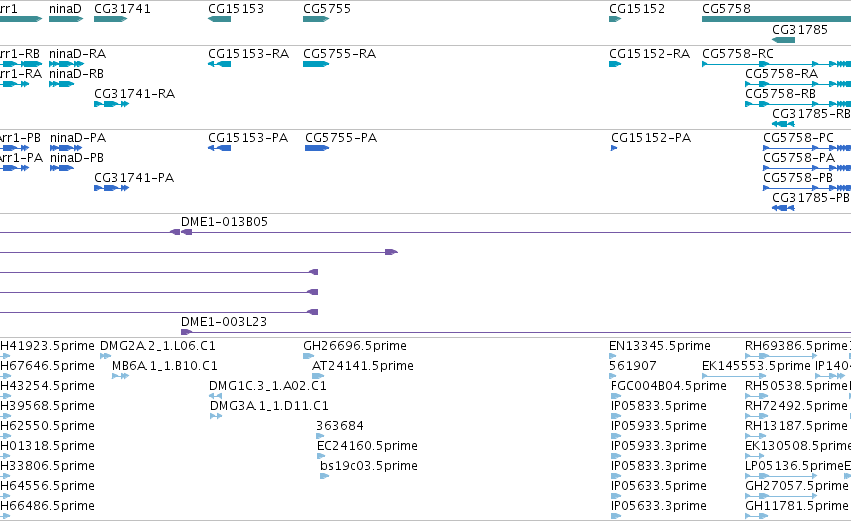Click the CG15153-RA transcript label
This screenshot has width=851, height=521.
tap(249, 54)
